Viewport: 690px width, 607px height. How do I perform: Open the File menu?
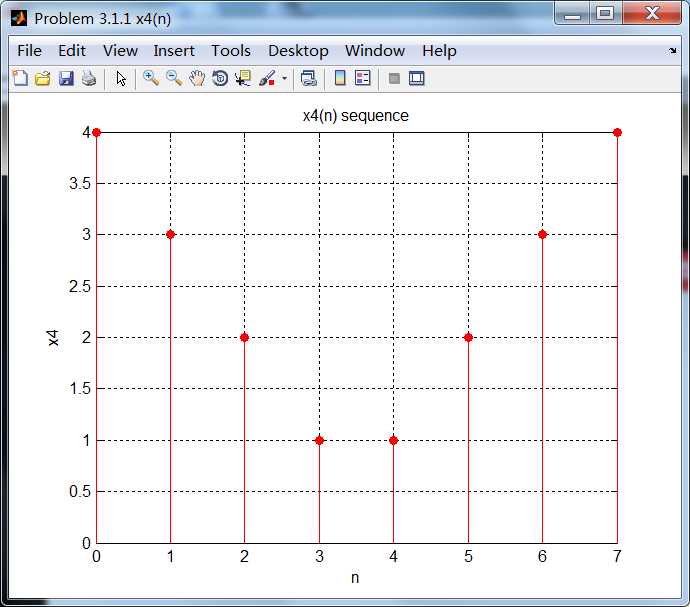click(x=29, y=51)
